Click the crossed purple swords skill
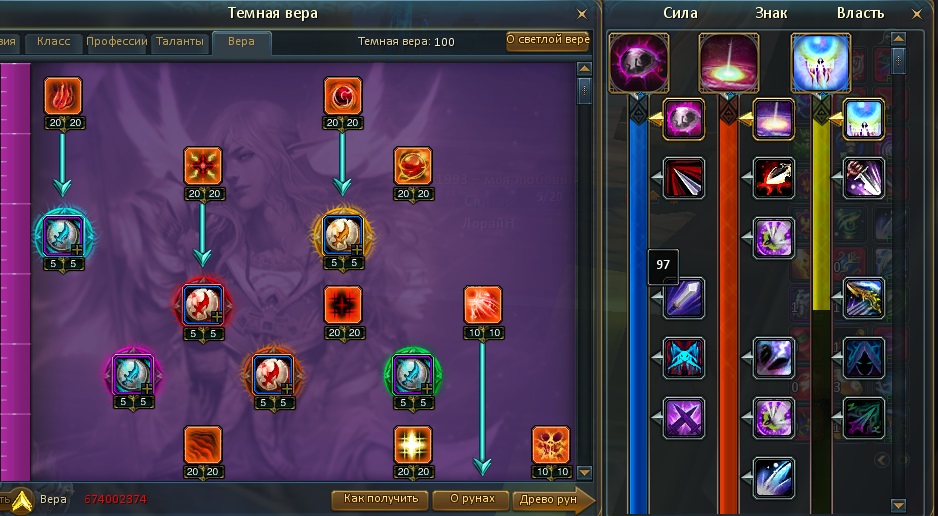Viewport: 938px width, 516px height. pyautogui.click(x=684, y=417)
